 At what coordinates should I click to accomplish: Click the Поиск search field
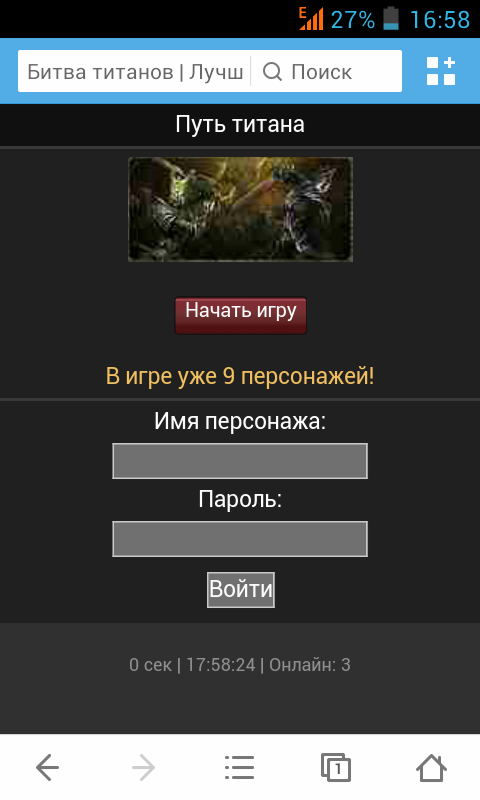(x=326, y=71)
